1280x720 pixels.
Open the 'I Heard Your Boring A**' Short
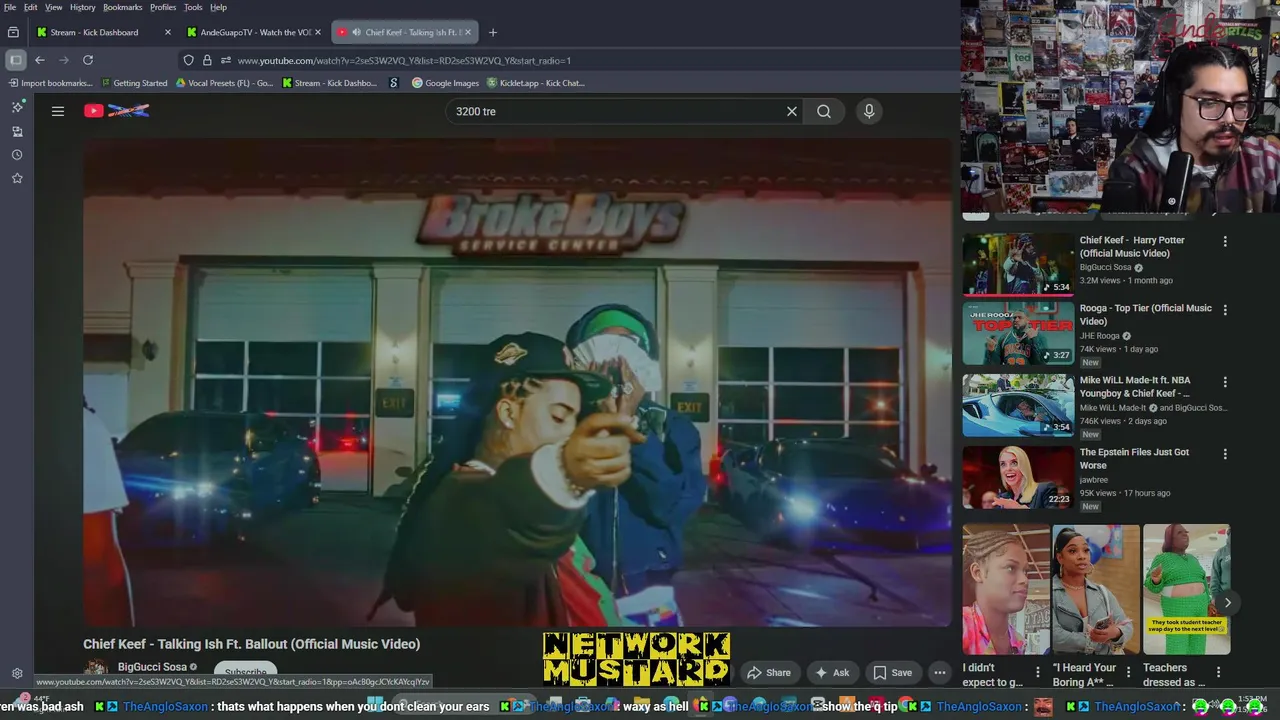pyautogui.click(x=1096, y=589)
